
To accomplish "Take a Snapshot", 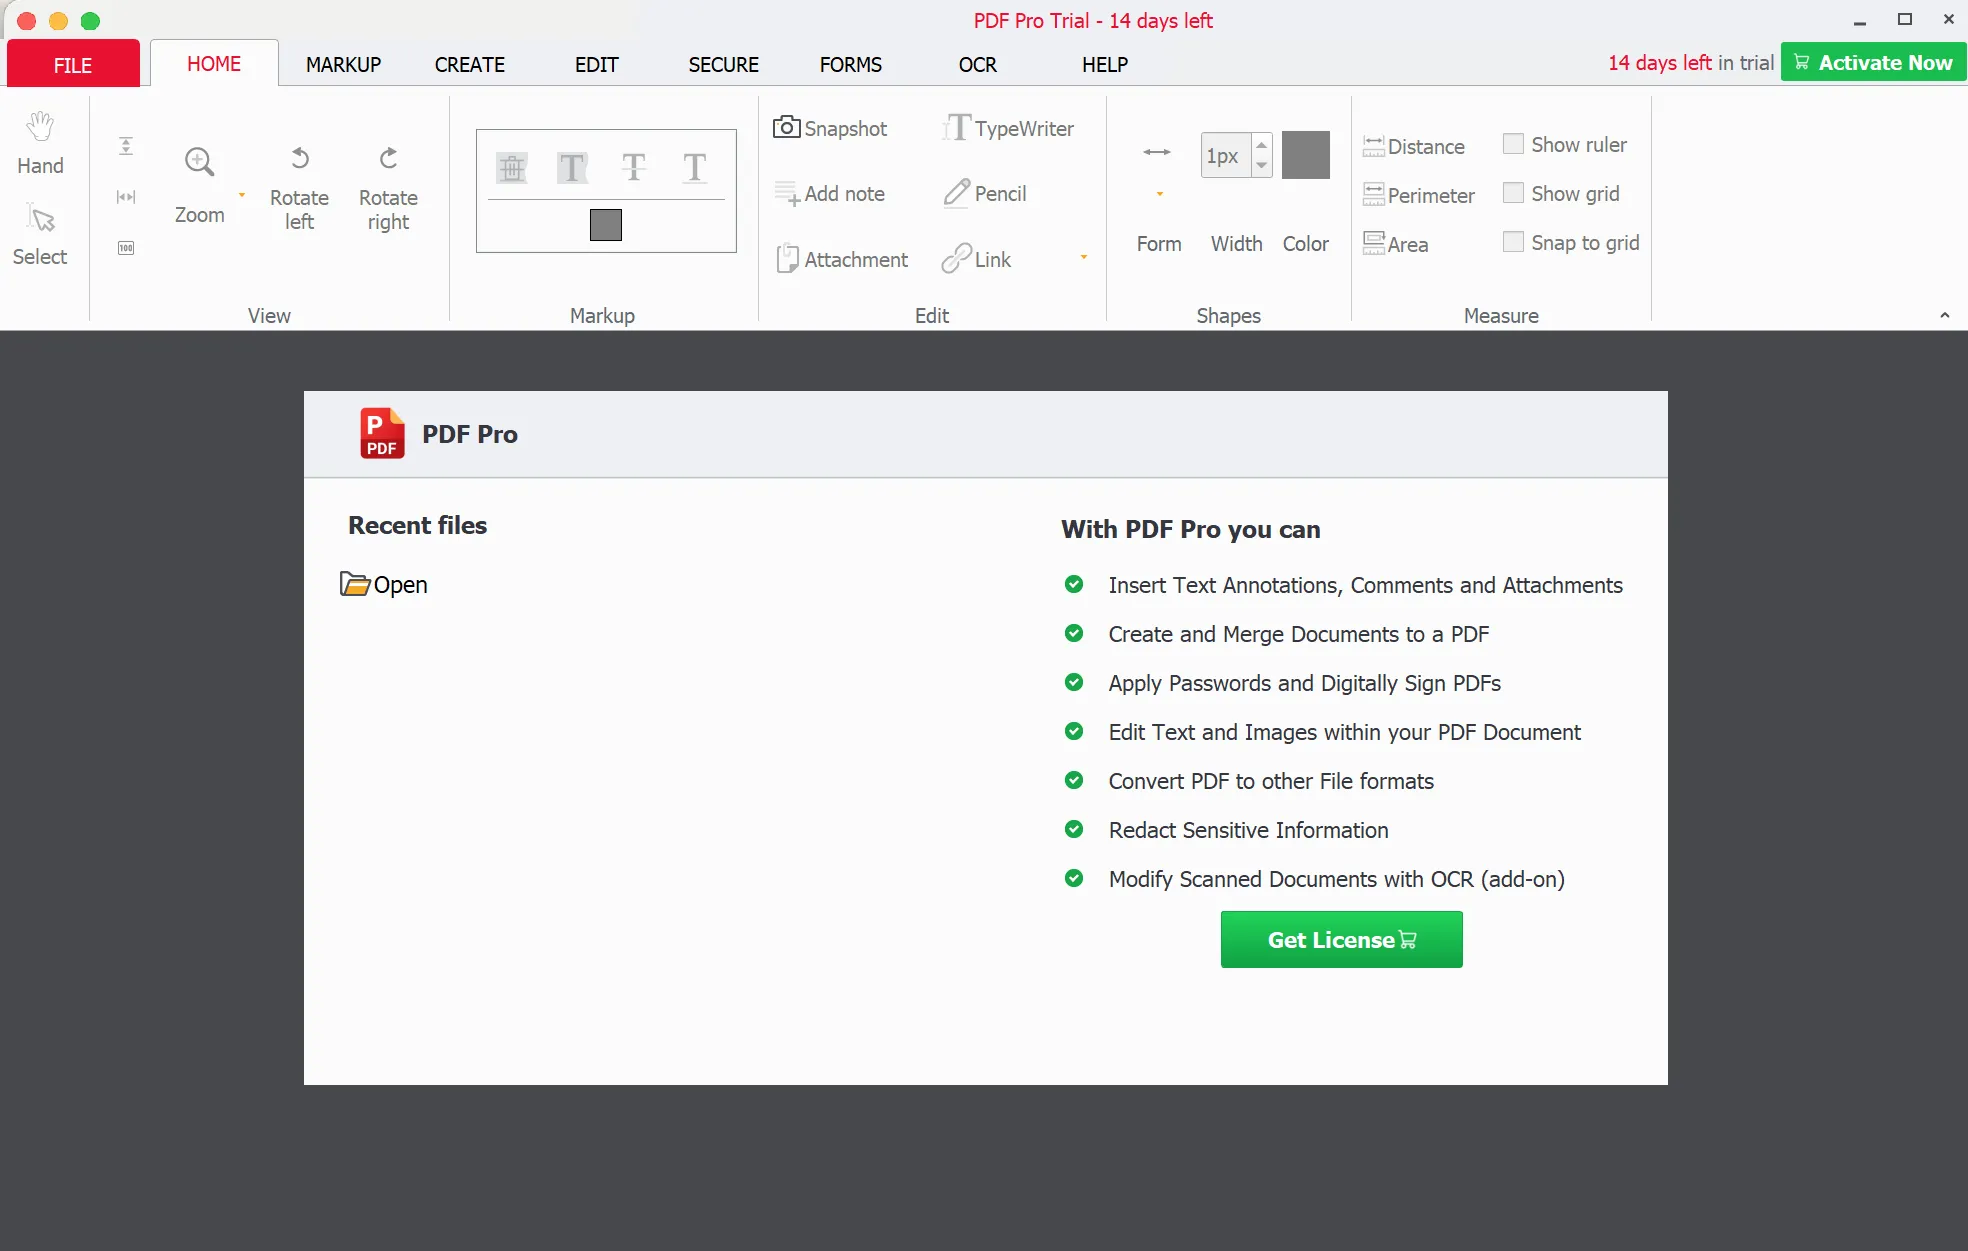I will pyautogui.click(x=830, y=128).
